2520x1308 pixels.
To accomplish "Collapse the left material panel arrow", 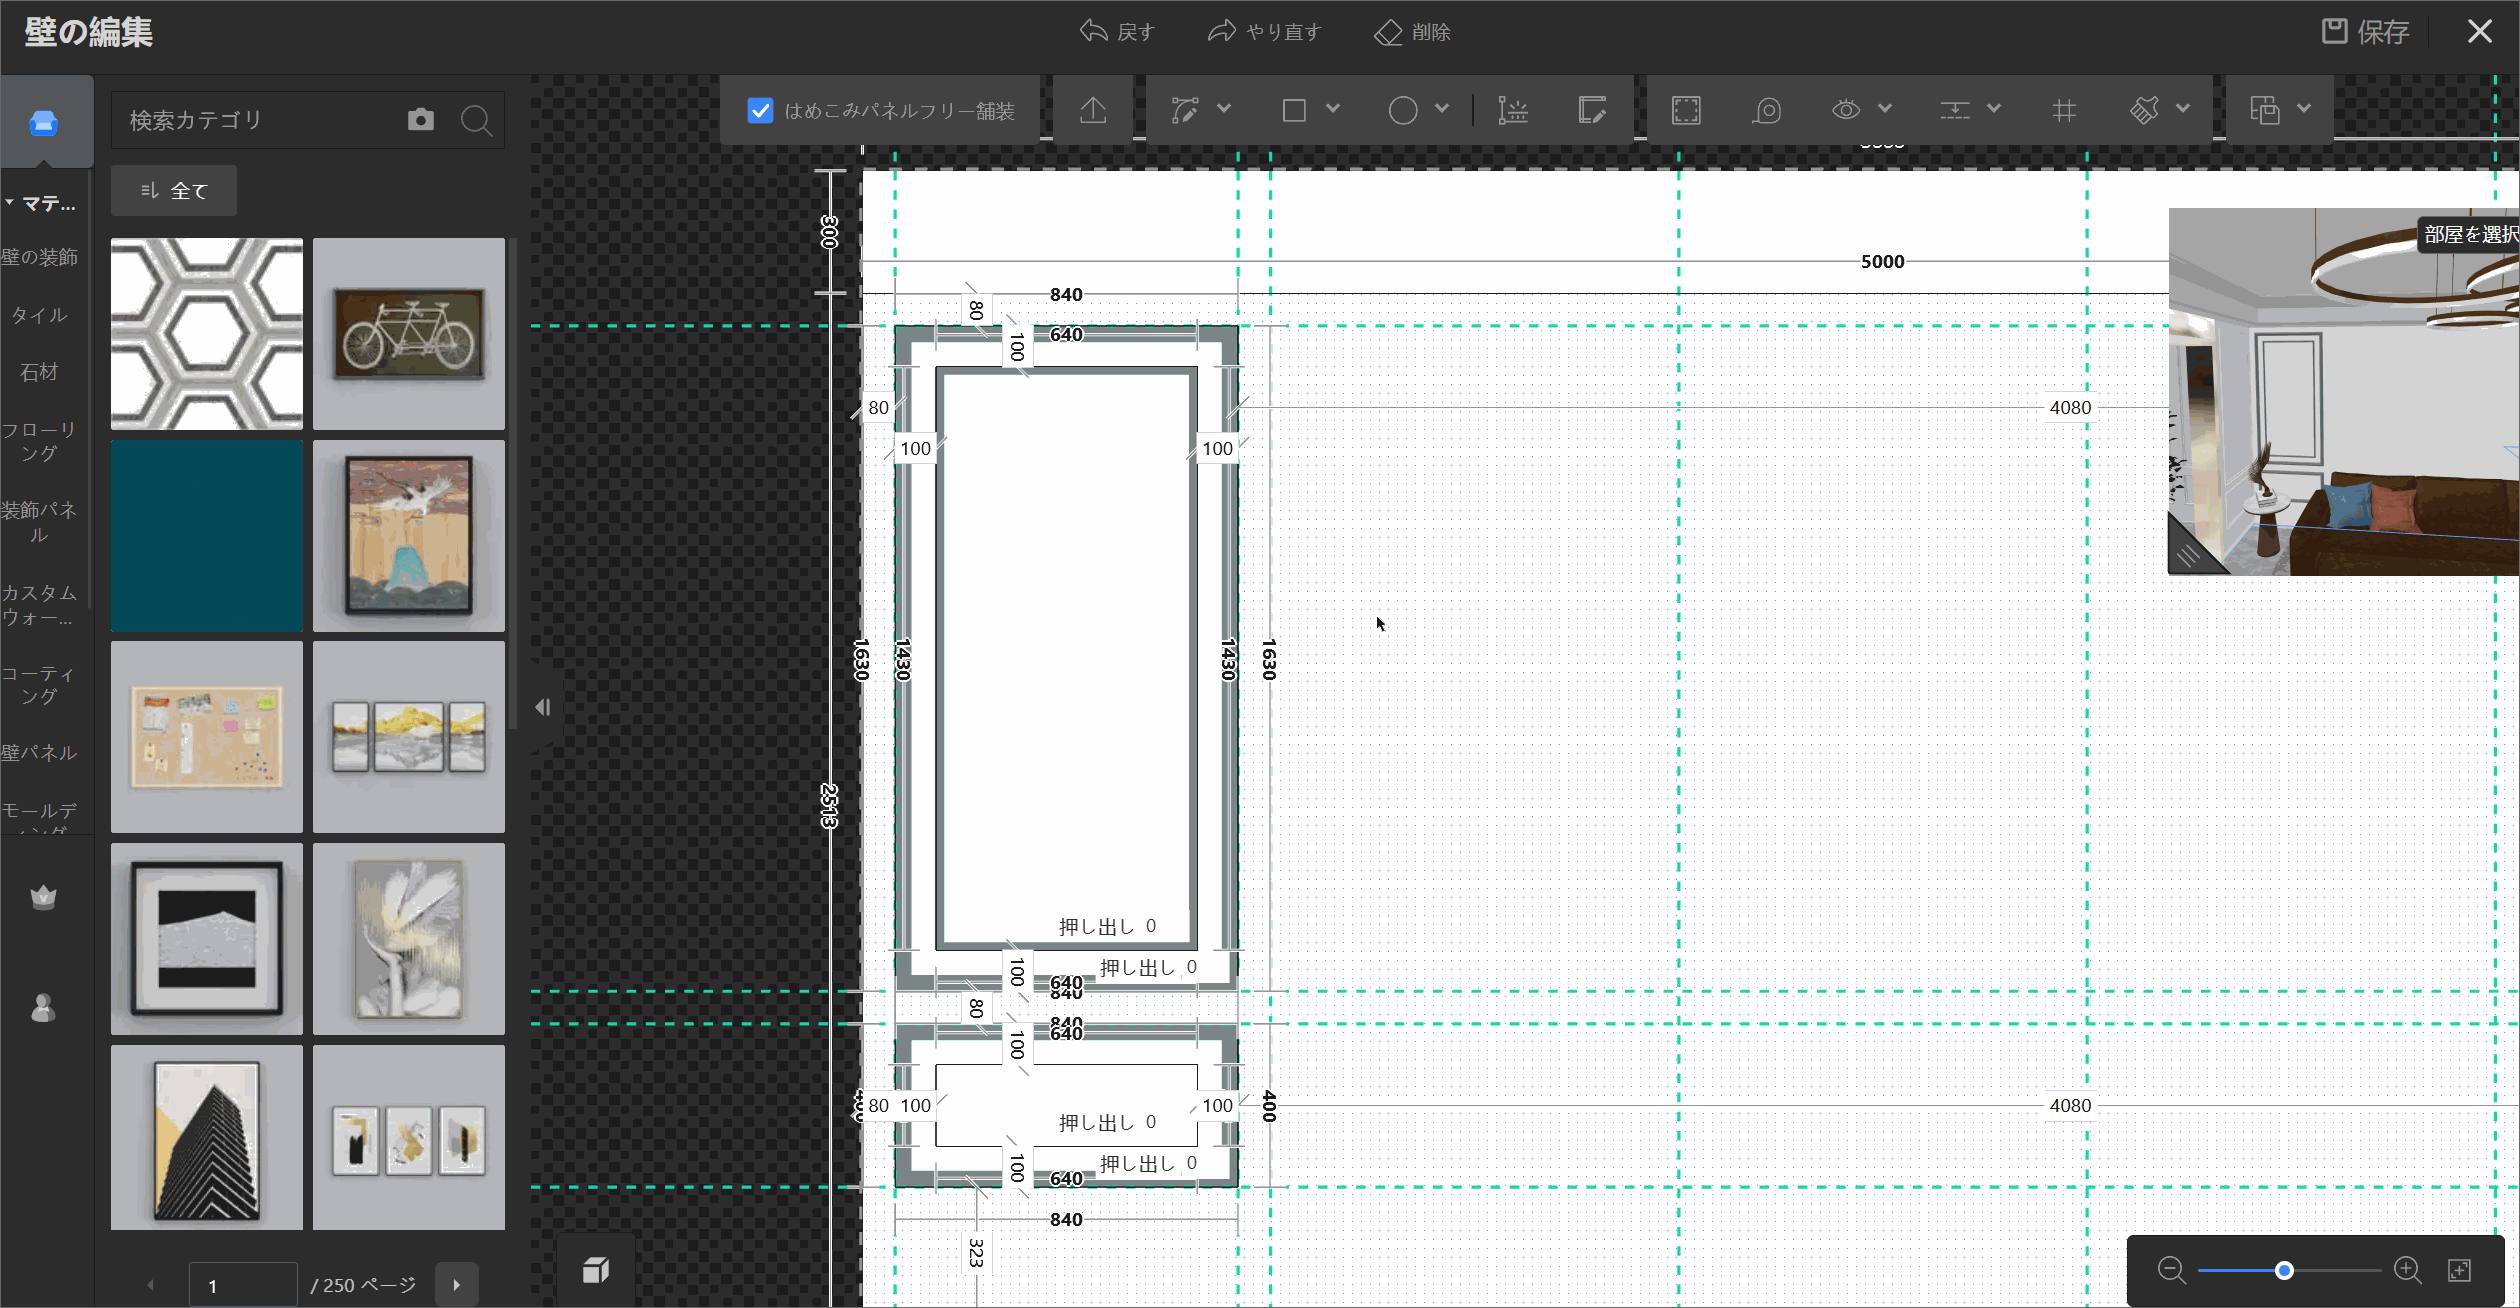I will click(543, 708).
